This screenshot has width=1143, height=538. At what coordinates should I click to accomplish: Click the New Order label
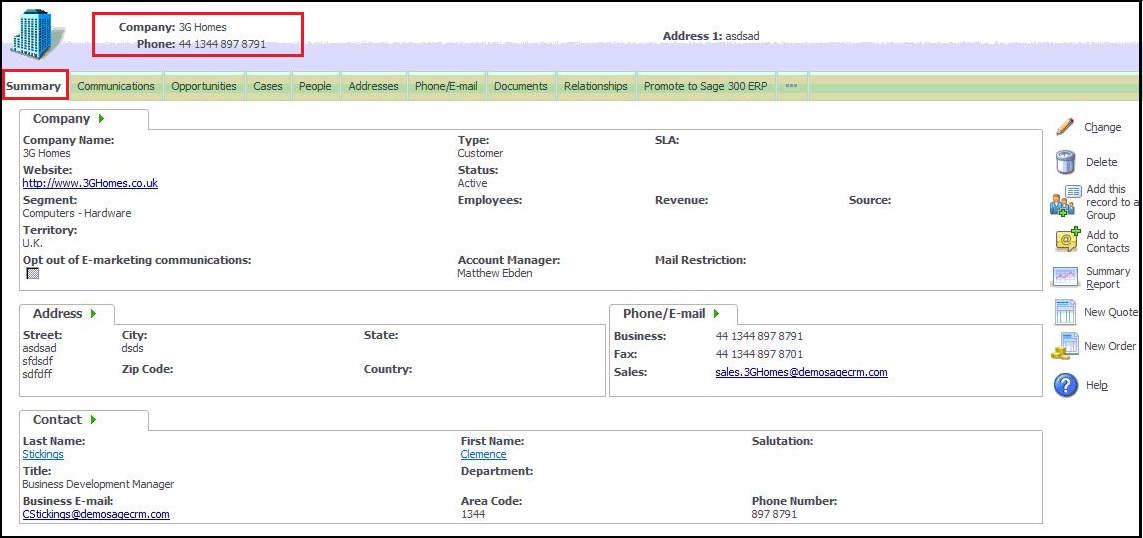pos(1109,346)
